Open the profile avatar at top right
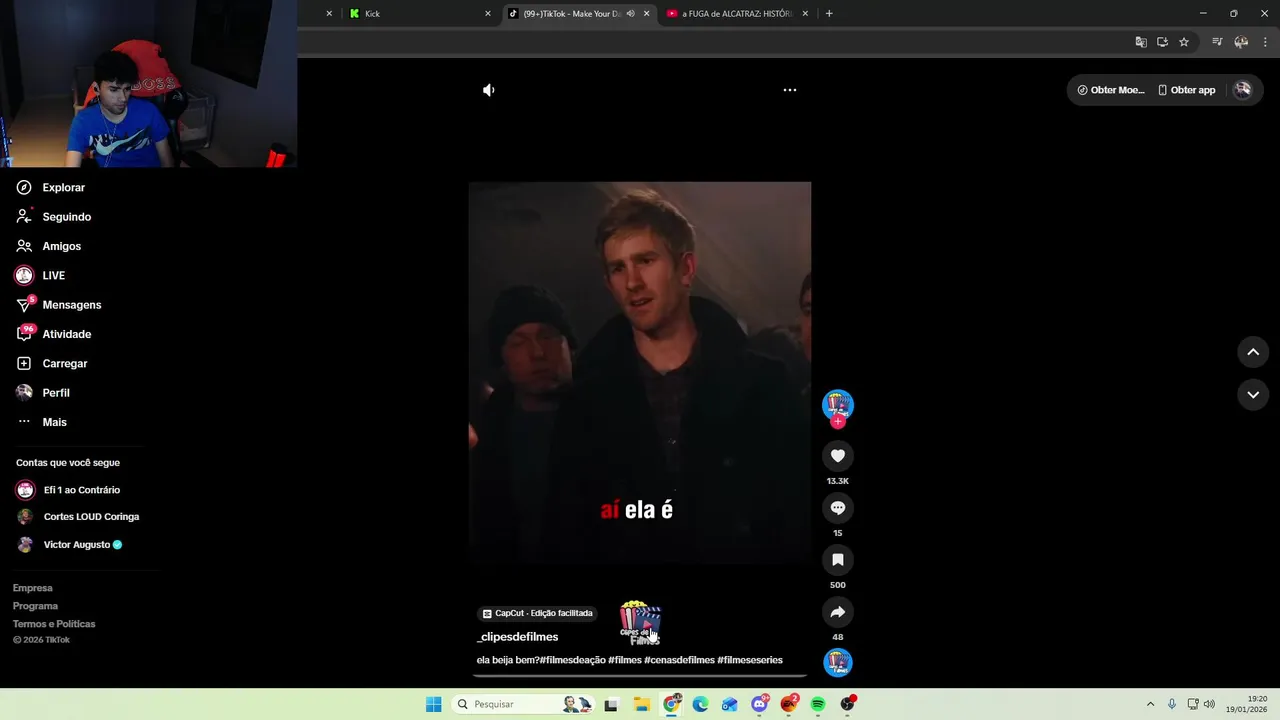 (x=1242, y=90)
